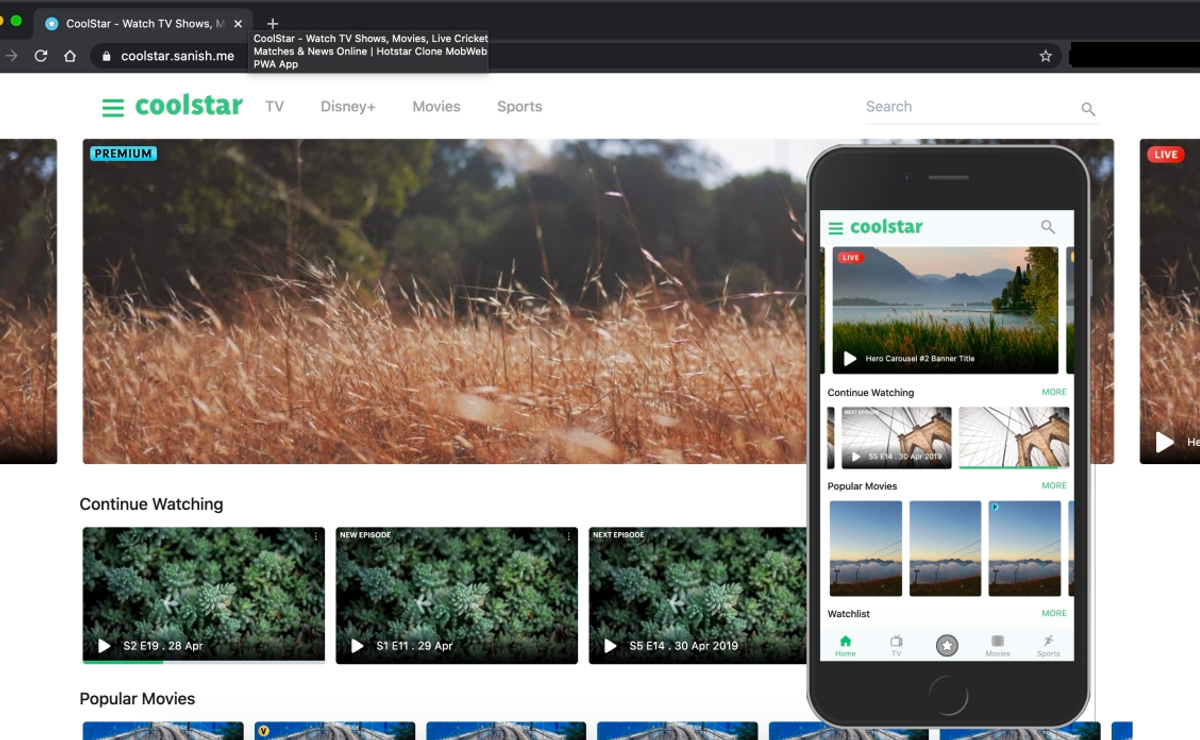Click the coolstar.sanish.me address bar
The height and width of the screenshot is (740, 1200).
[x=575, y=56]
